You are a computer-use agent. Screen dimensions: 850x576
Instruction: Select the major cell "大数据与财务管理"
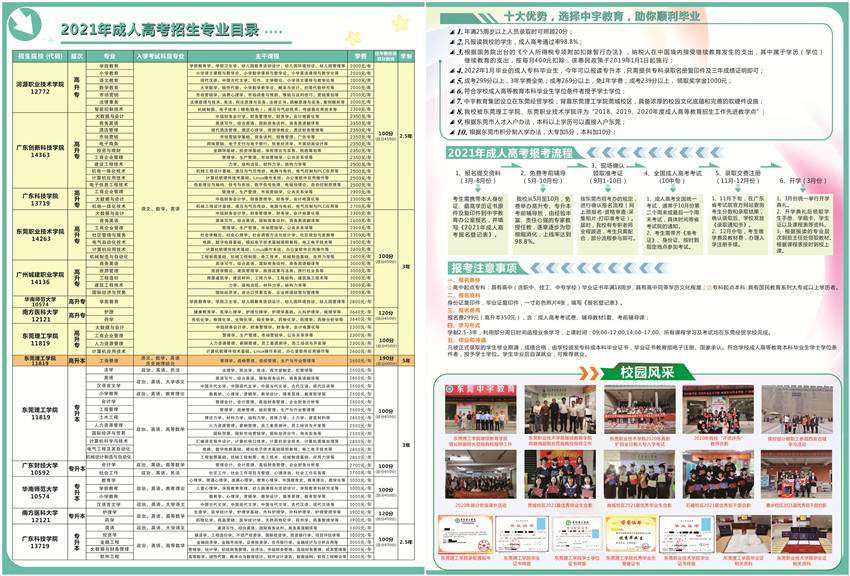pyautogui.click(x=110, y=549)
